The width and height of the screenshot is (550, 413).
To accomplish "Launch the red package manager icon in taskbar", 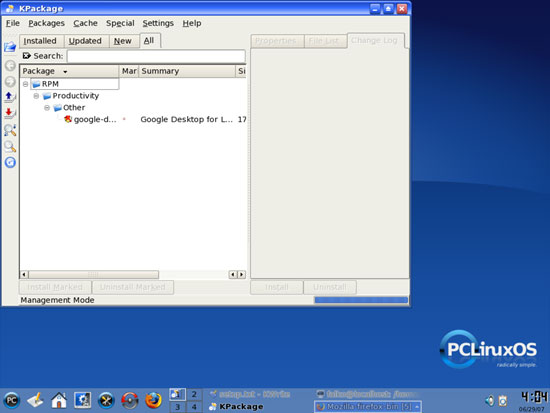I will (x=130, y=400).
